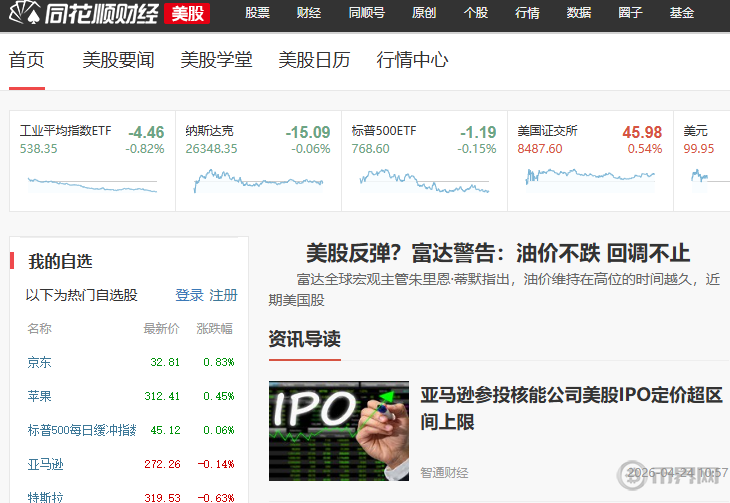This screenshot has height=503, width=730.
Task: Click 标普500ETF mini chart
Action: coord(424,181)
